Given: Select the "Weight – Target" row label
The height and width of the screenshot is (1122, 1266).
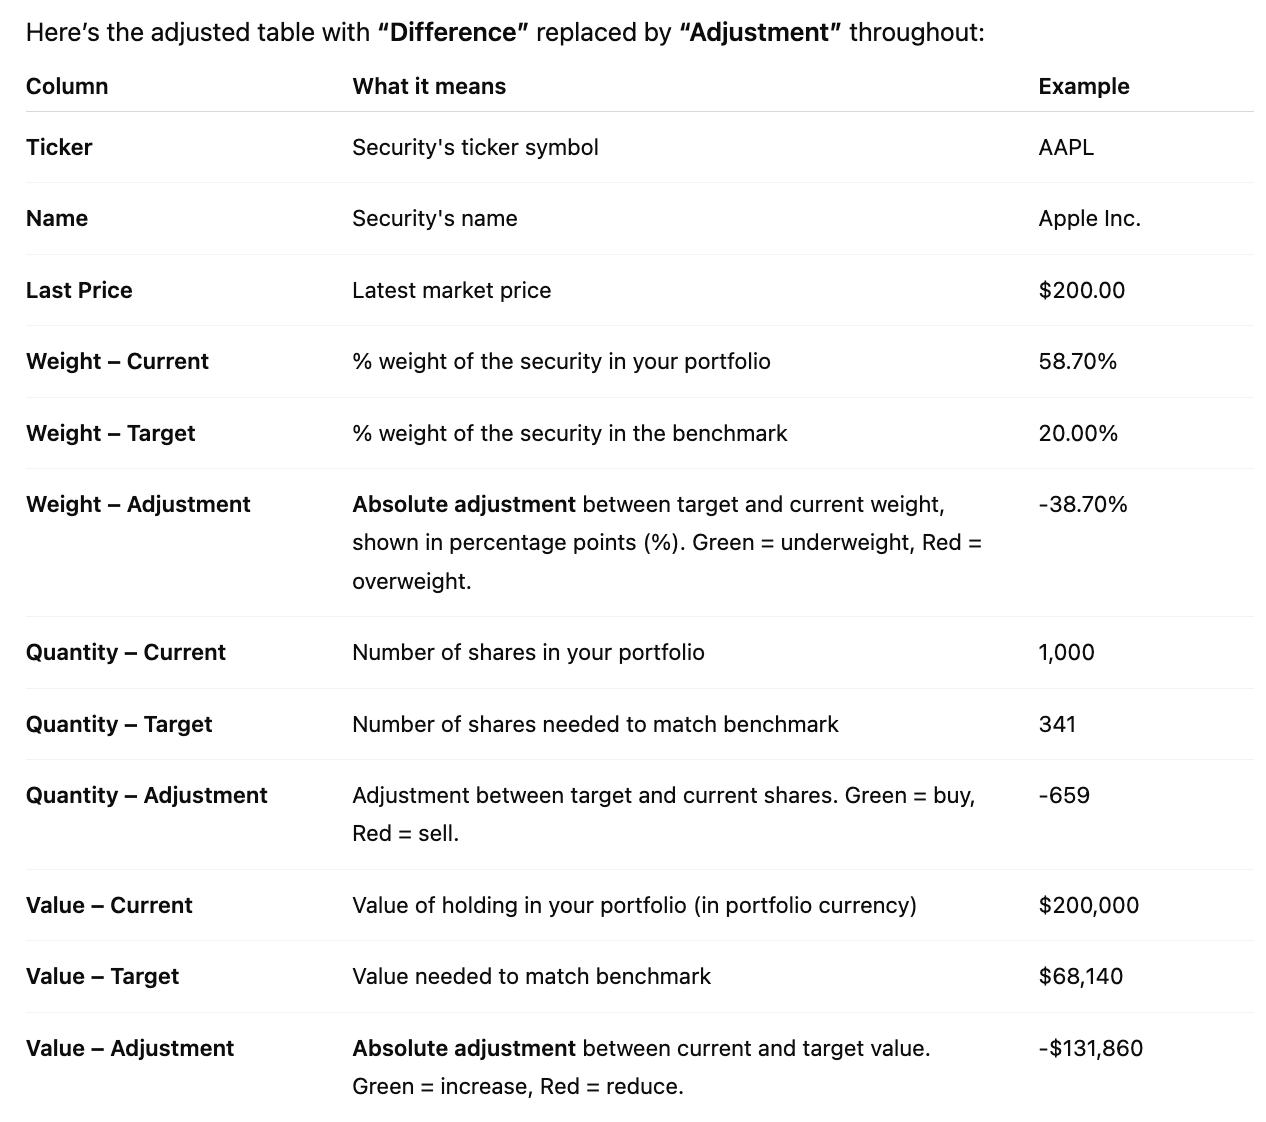Looking at the screenshot, I should [110, 433].
